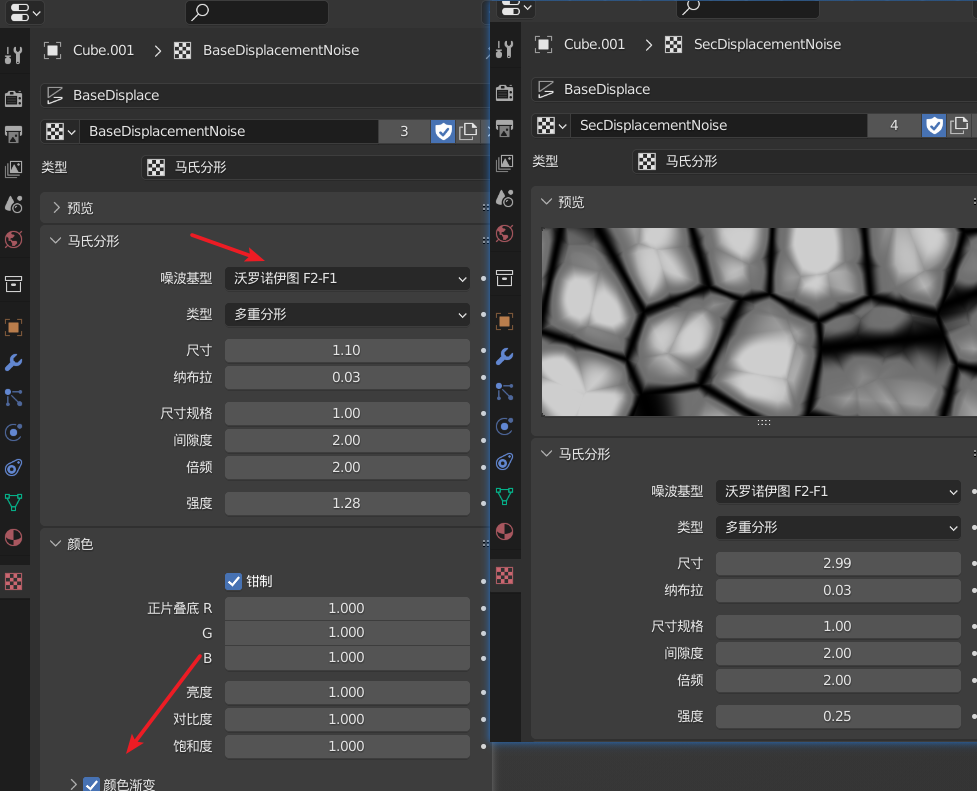
Task: Toggle 钳制 clamp checkbox
Action: click(x=233, y=581)
